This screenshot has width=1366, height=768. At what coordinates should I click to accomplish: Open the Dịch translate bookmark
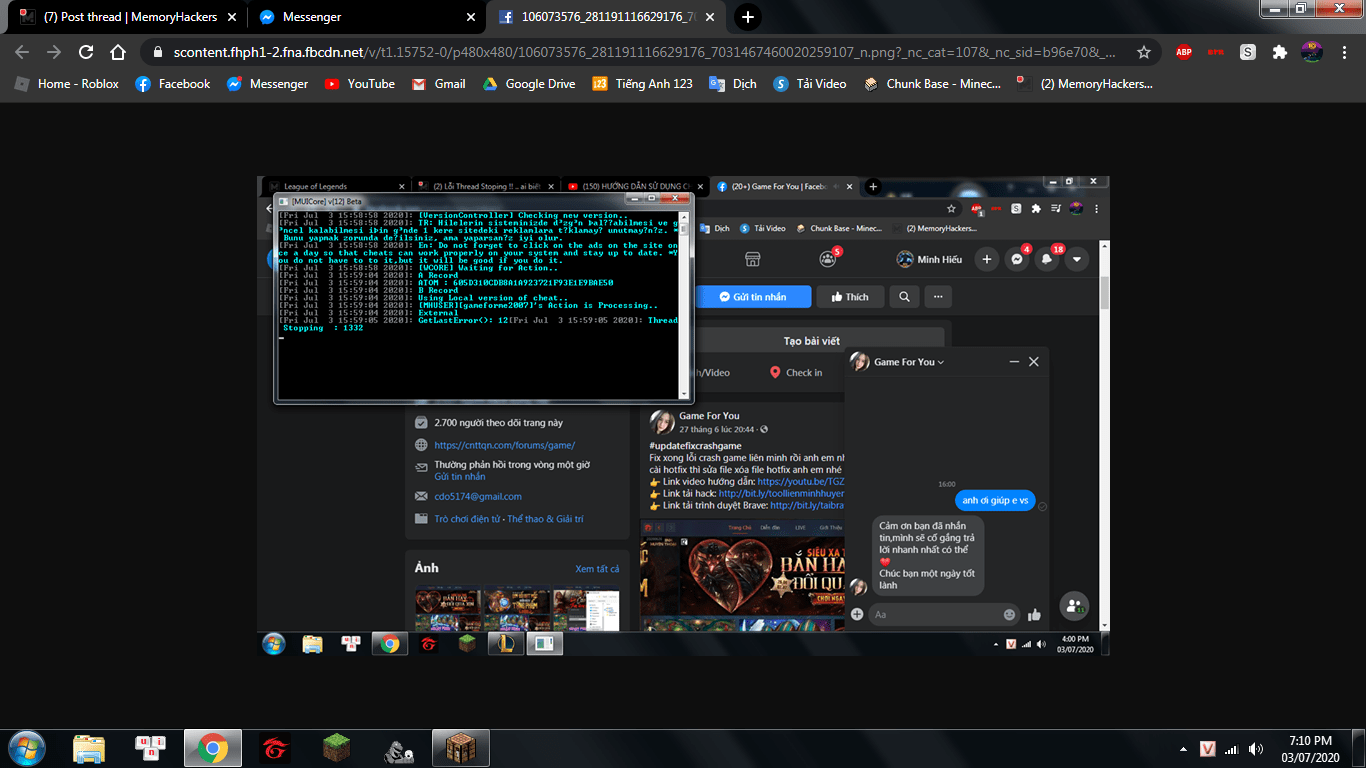pos(733,84)
